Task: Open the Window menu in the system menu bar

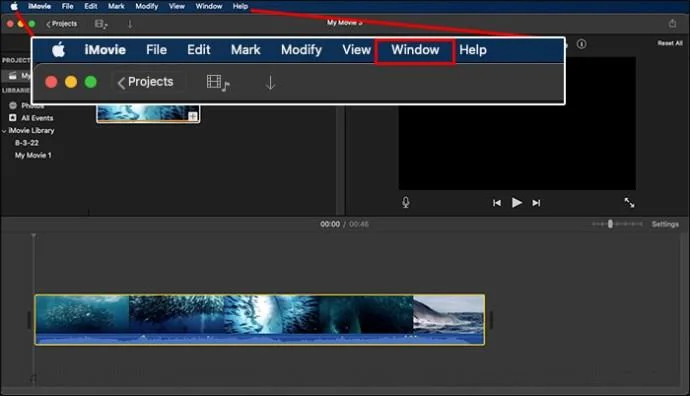Action: [x=209, y=6]
